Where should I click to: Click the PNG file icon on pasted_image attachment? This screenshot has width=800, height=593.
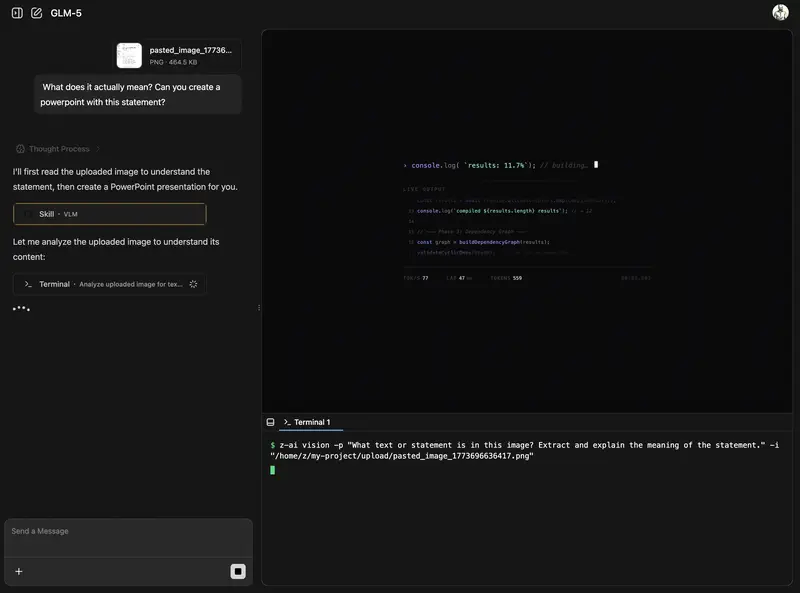coord(128,54)
